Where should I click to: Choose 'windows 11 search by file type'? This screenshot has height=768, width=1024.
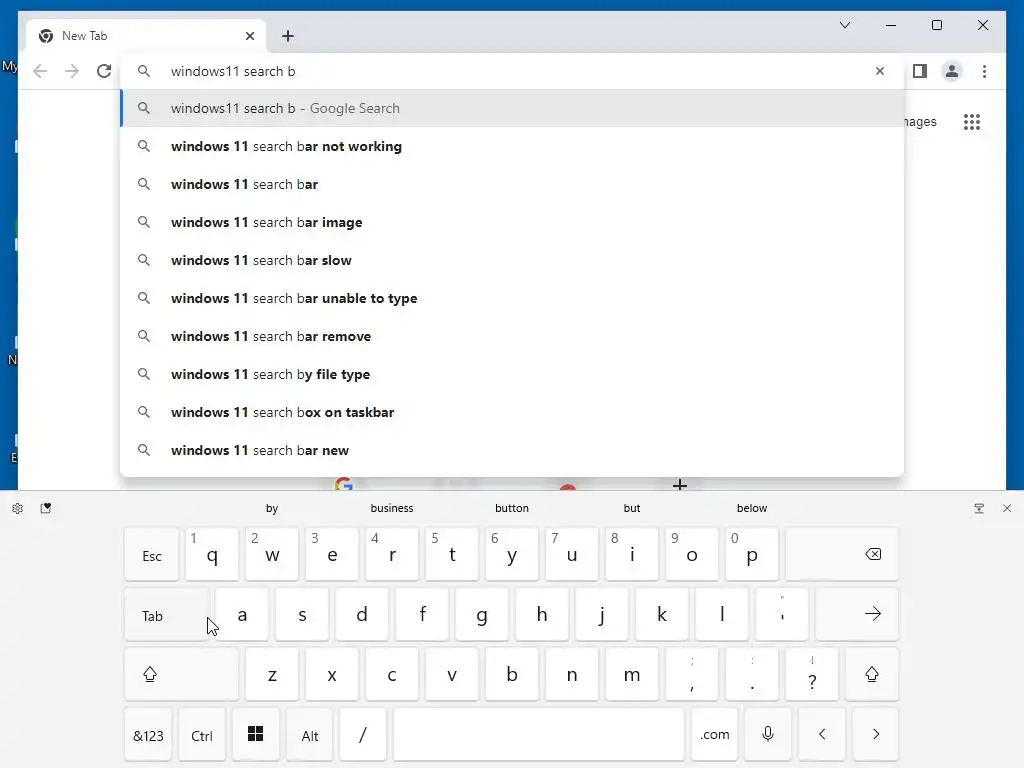click(513, 374)
